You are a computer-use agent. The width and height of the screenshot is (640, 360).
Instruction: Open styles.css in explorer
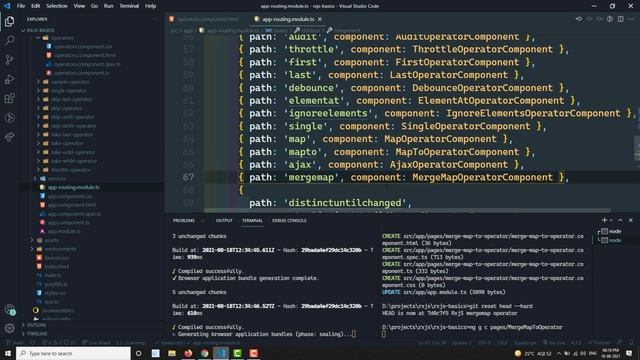(x=55, y=293)
